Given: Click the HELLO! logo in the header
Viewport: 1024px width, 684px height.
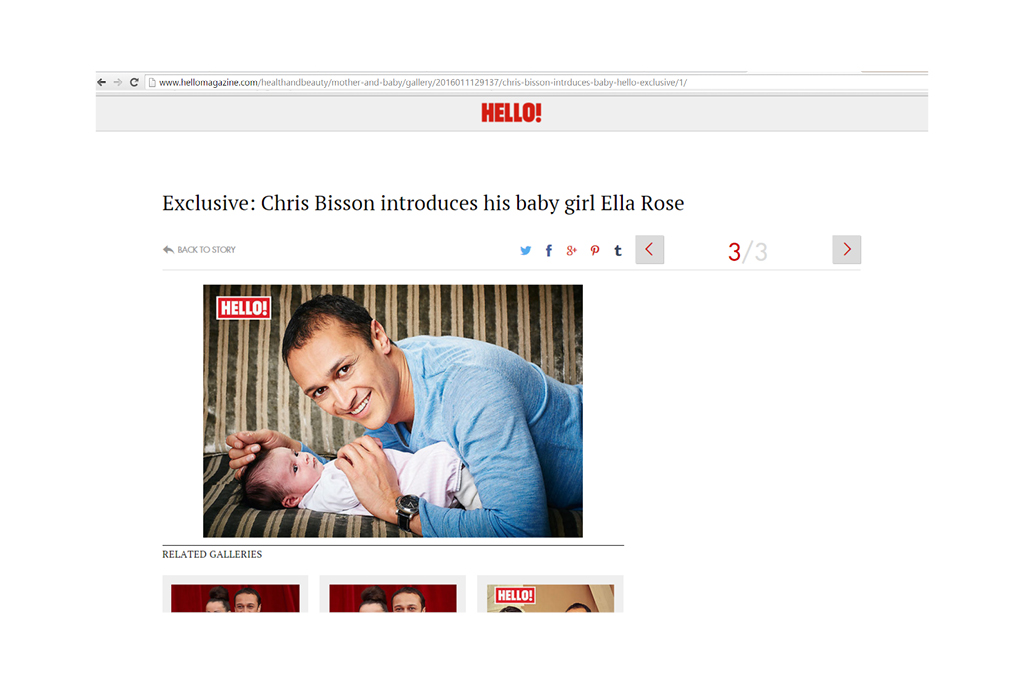Looking at the screenshot, I should (x=511, y=113).
